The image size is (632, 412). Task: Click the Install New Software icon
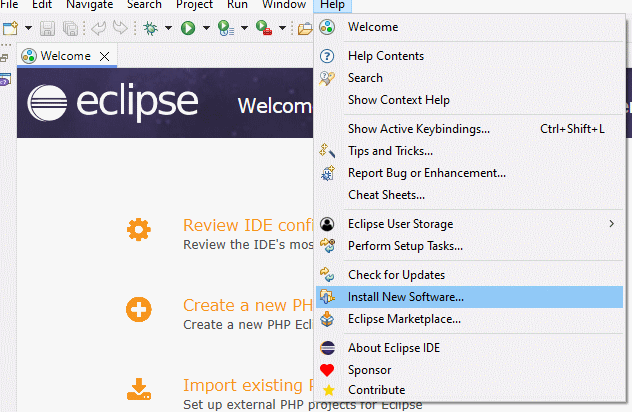(327, 297)
